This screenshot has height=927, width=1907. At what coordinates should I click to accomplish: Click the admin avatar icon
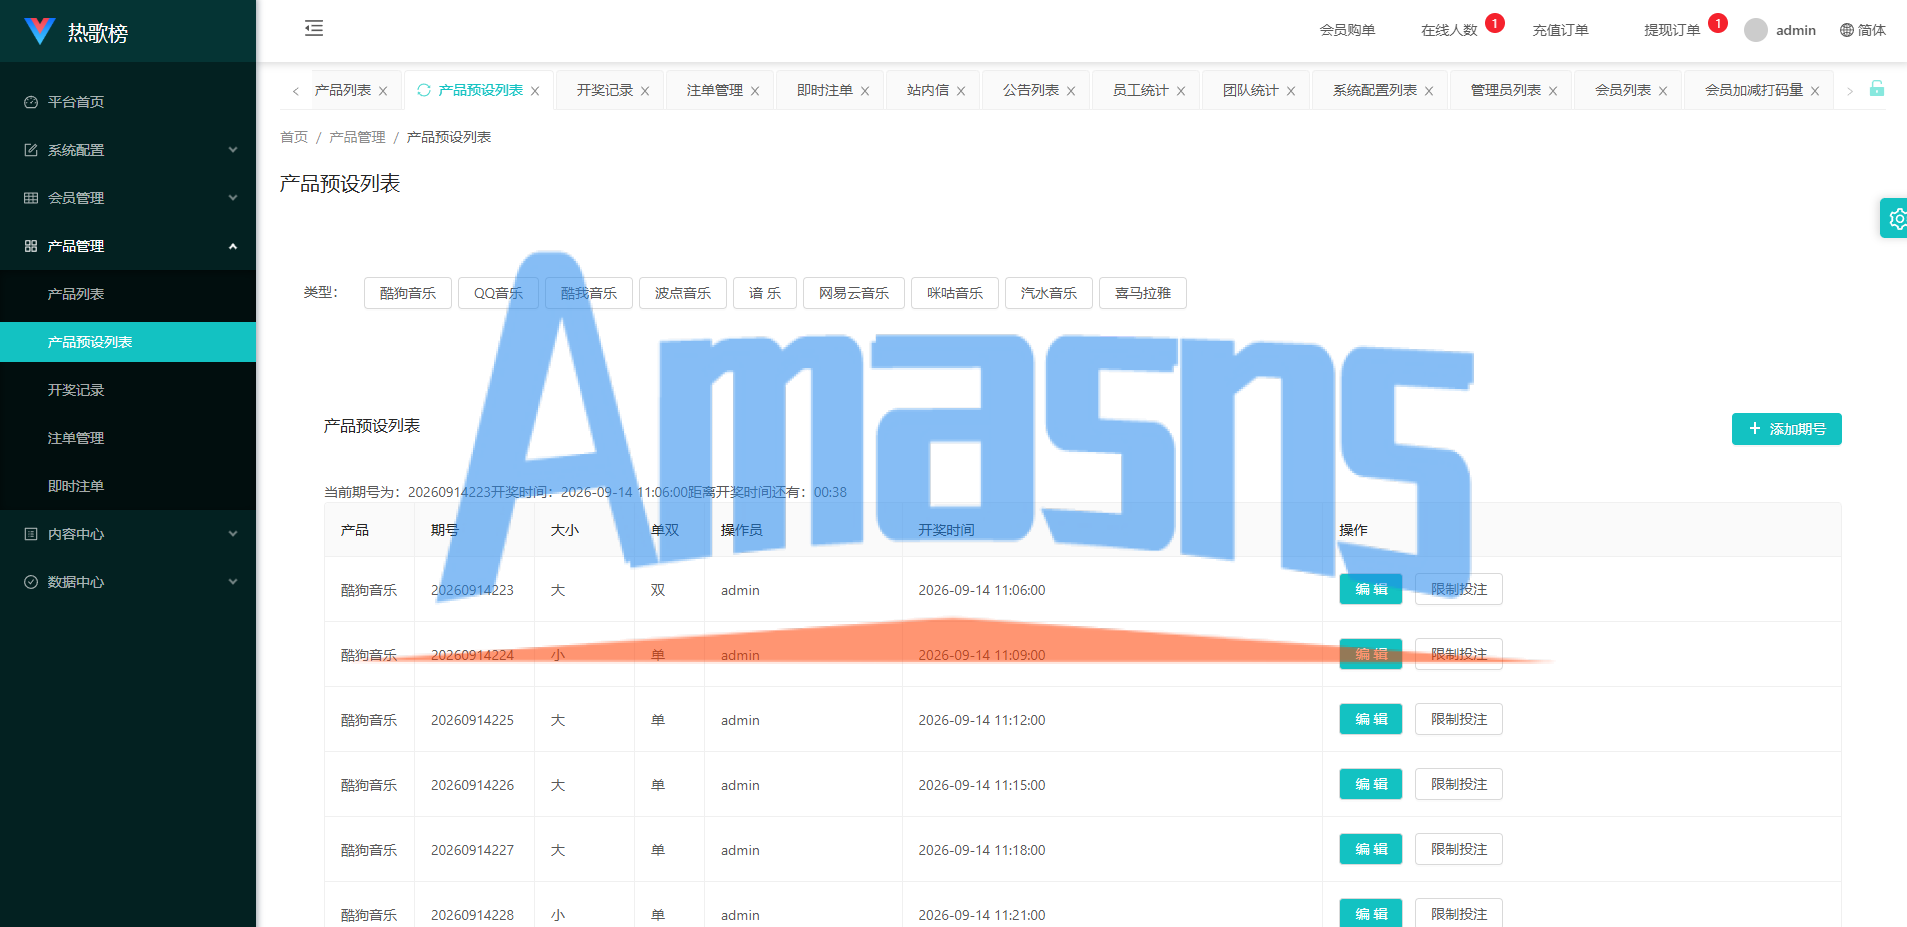pos(1756,30)
